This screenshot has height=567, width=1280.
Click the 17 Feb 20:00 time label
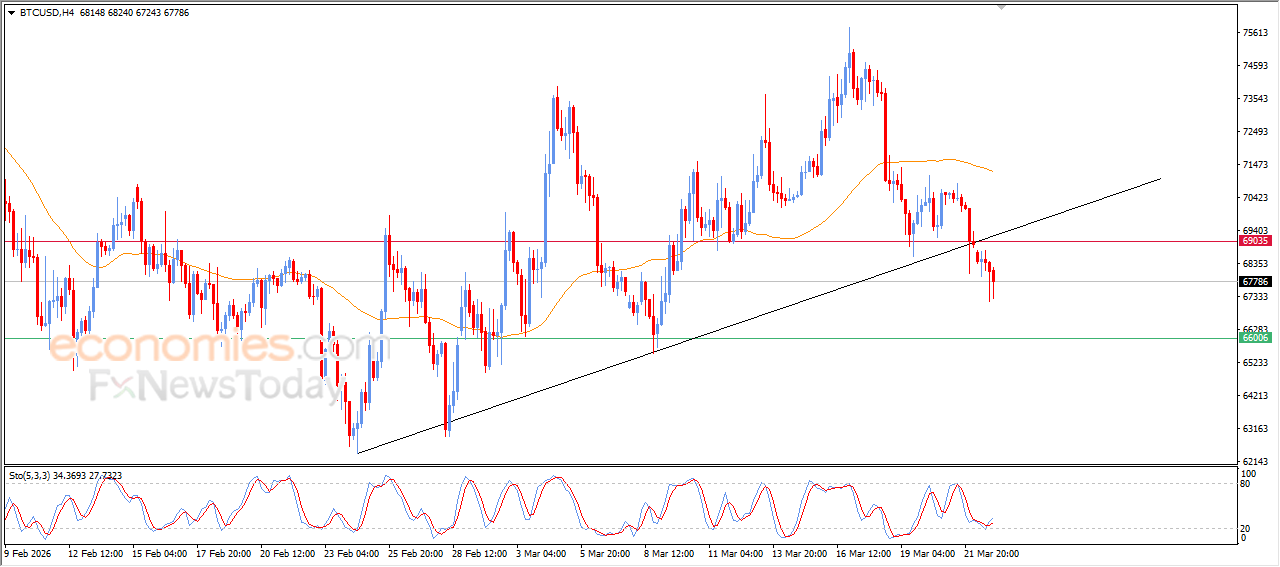(x=224, y=553)
